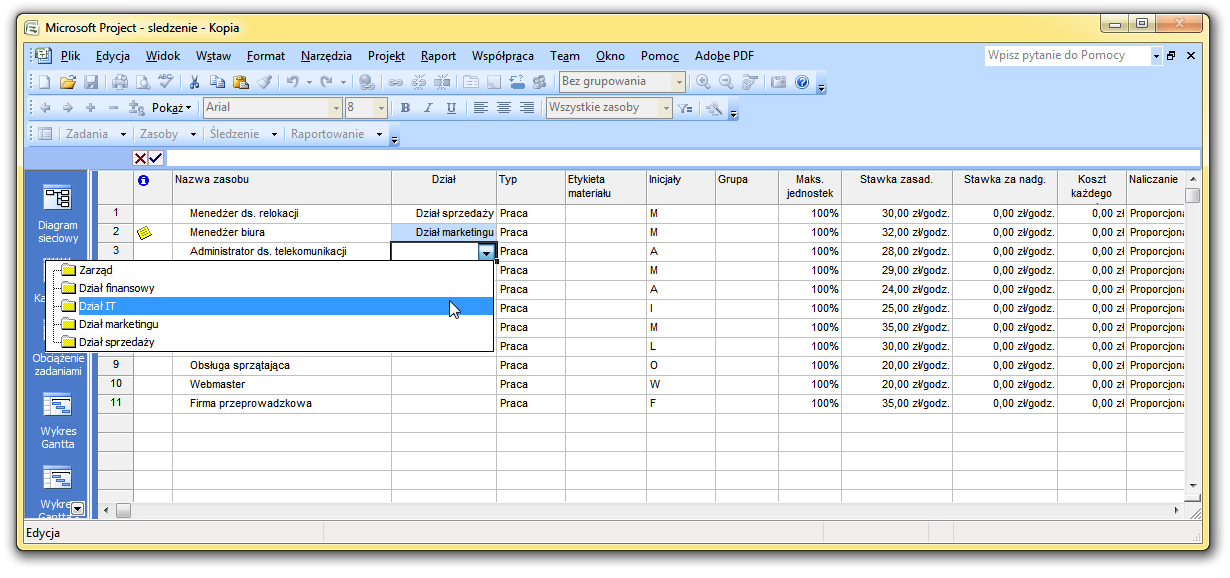Toggle Italic formatting
Image resolution: width=1230 pixels, height=578 pixels.
click(428, 108)
